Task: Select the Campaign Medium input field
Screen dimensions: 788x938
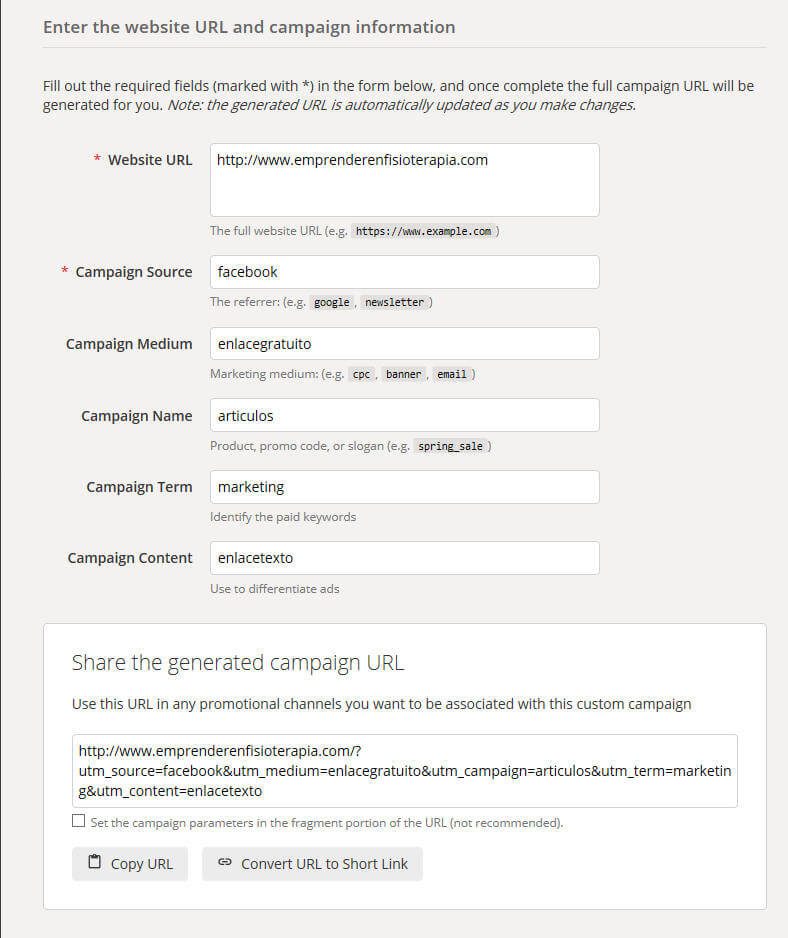Action: pyautogui.click(x=404, y=344)
